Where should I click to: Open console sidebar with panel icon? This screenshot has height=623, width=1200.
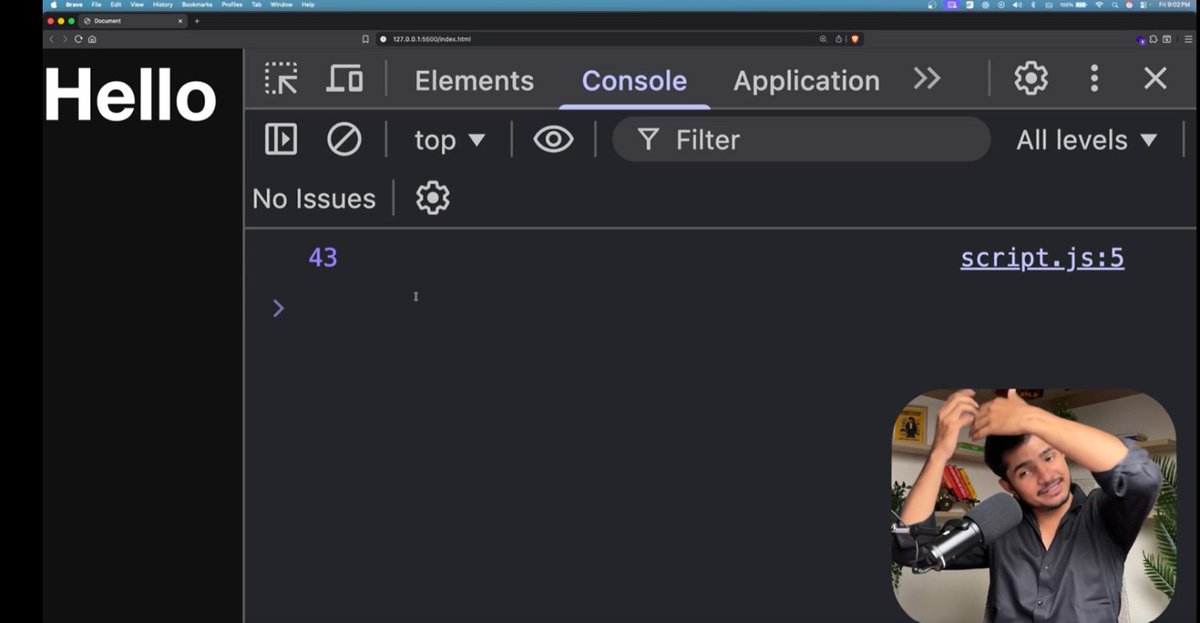coord(280,139)
